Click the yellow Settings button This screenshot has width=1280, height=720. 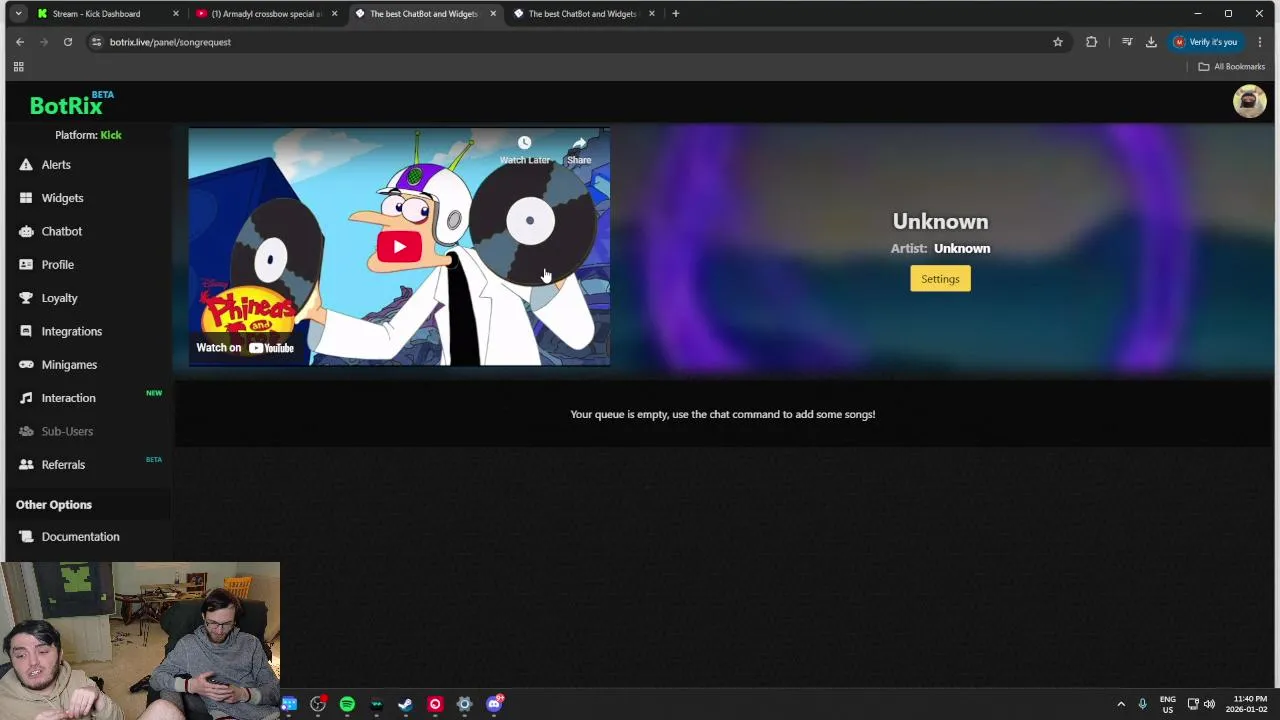coord(940,279)
